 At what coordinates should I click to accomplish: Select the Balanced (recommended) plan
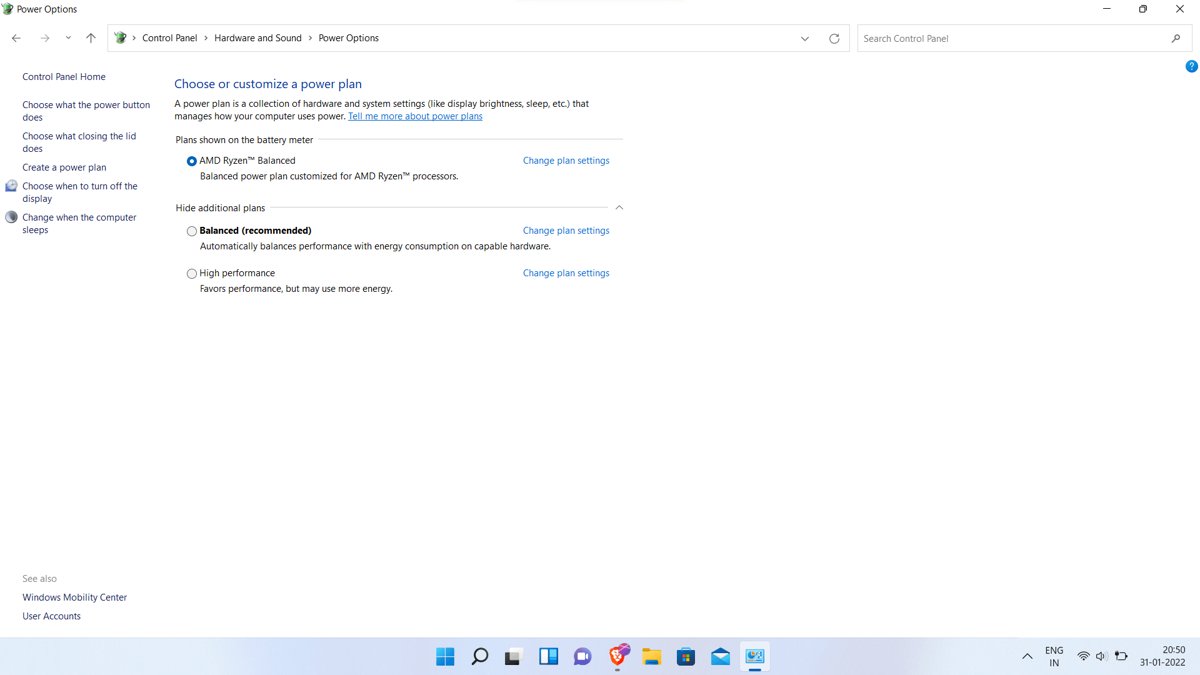point(192,231)
